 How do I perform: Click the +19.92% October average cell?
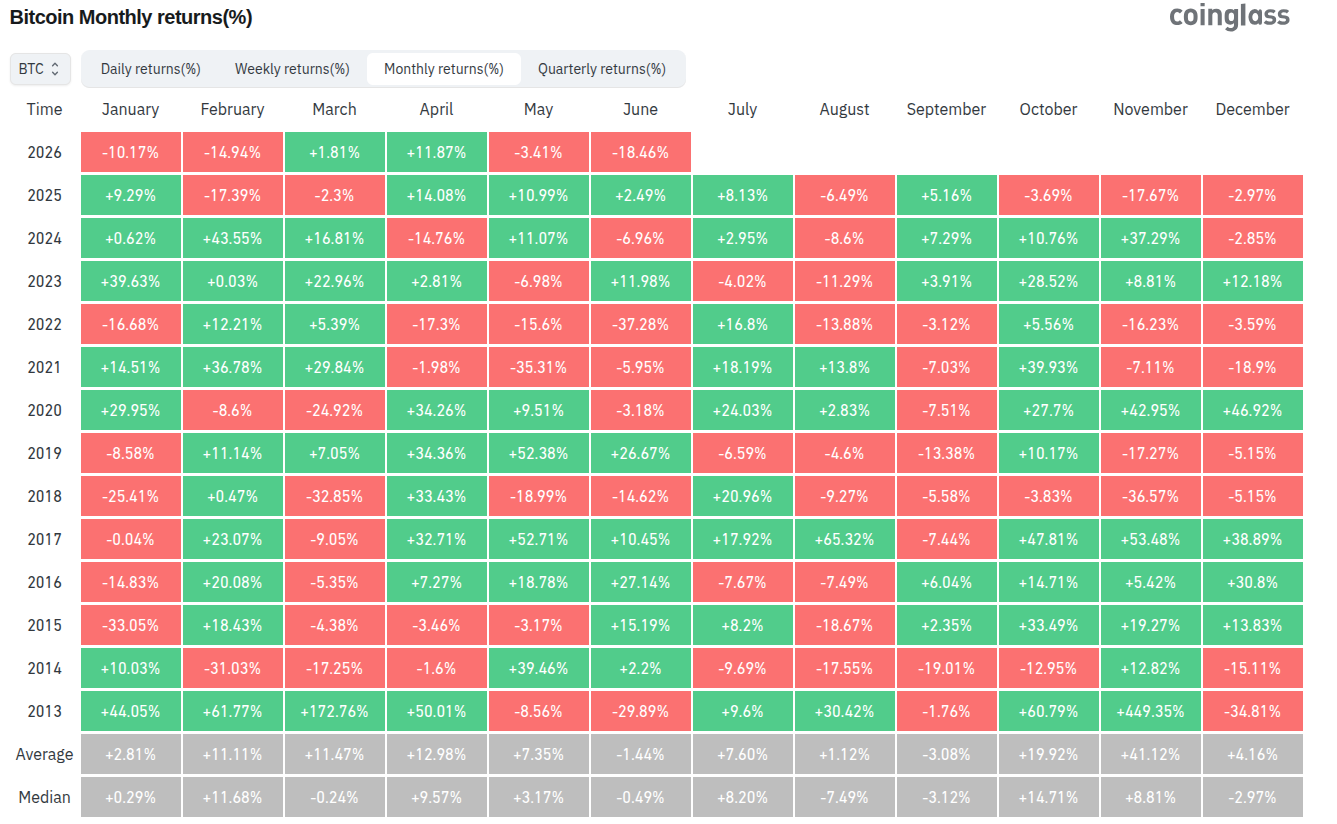pos(1049,754)
